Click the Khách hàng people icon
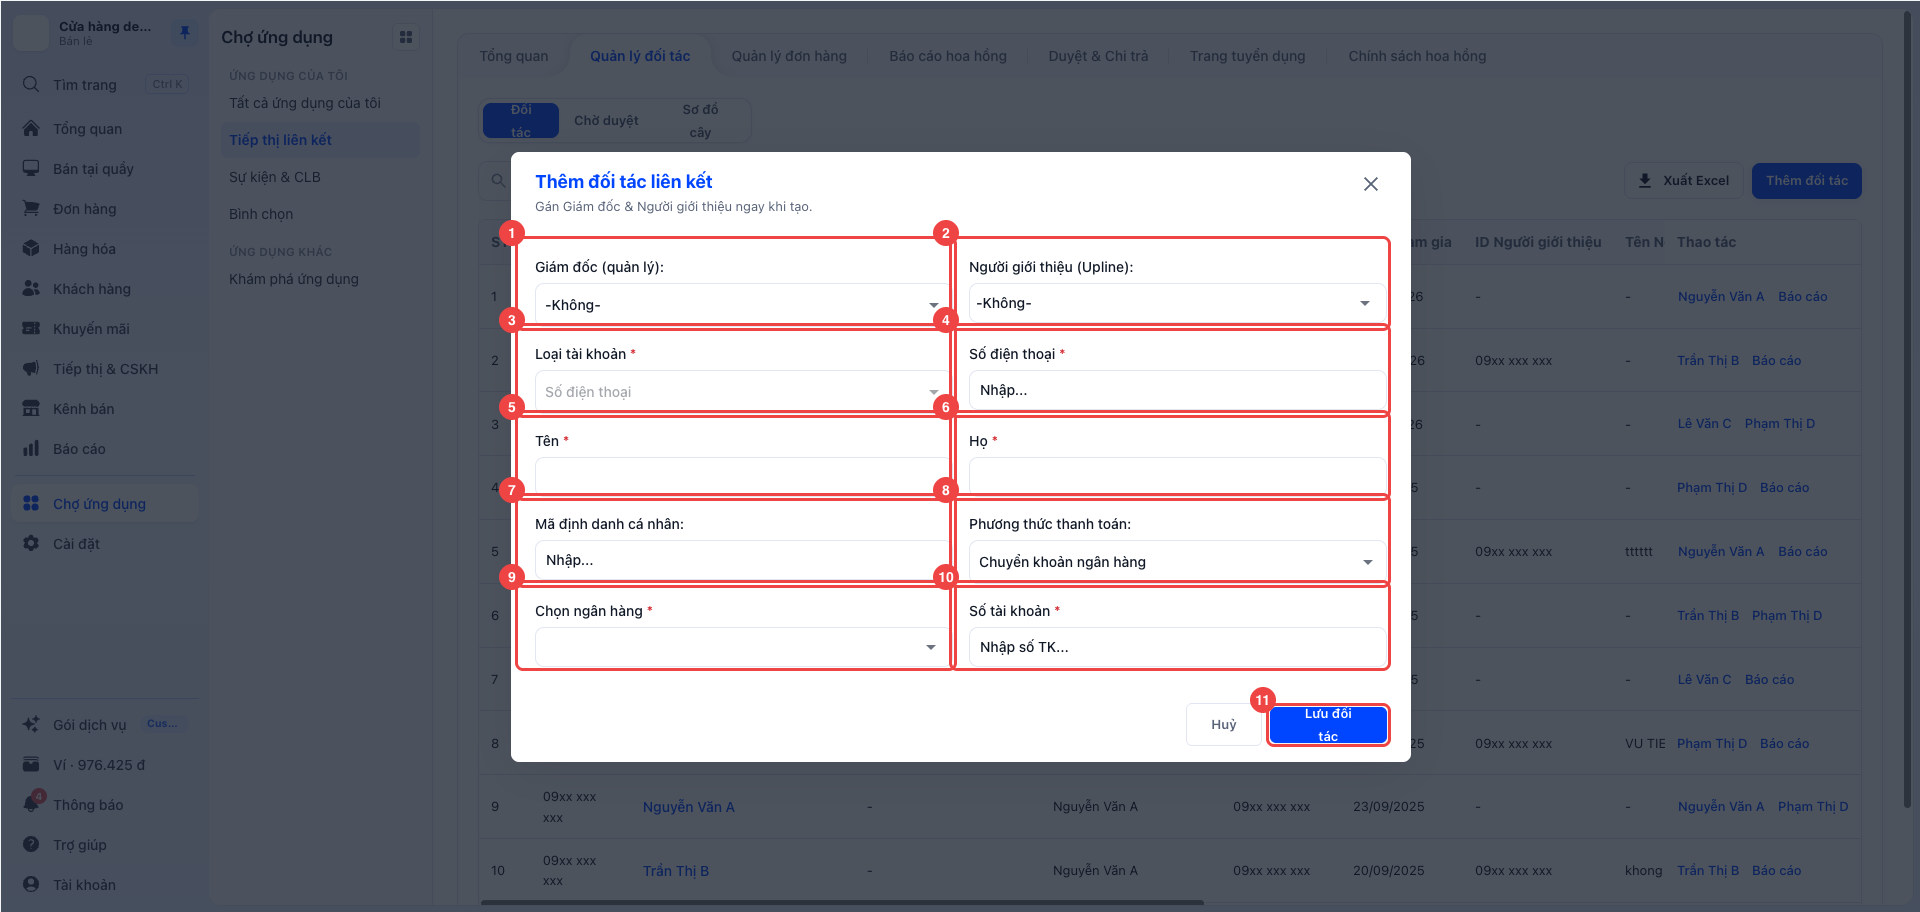 pos(31,288)
